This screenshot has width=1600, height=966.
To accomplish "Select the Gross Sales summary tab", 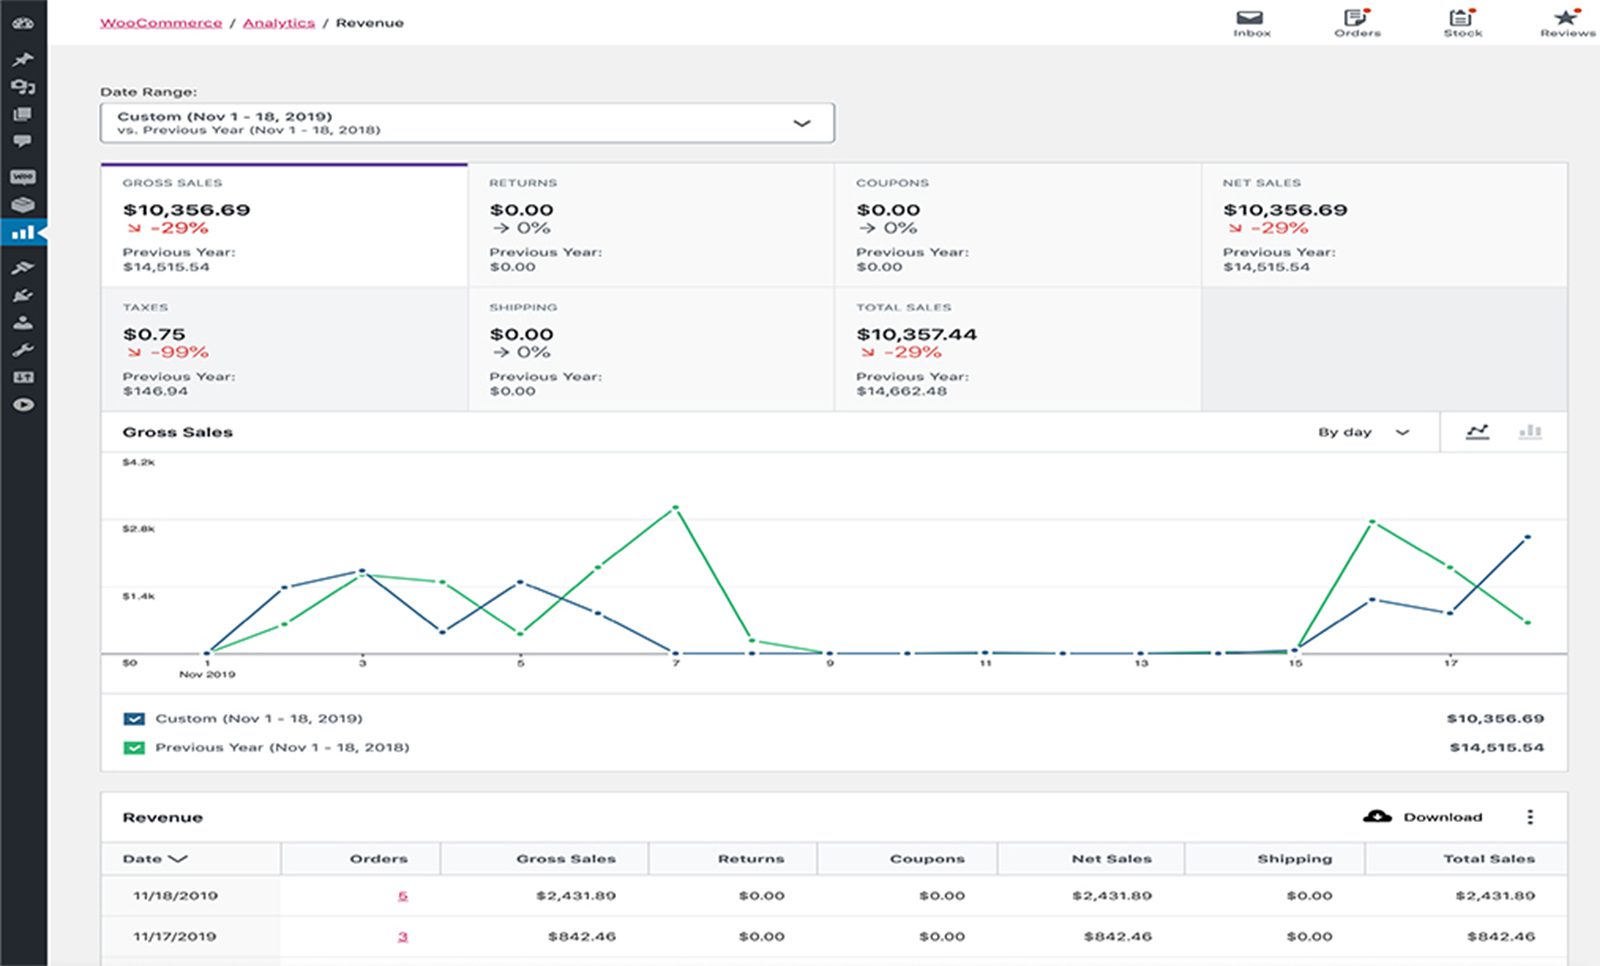I will tap(284, 225).
